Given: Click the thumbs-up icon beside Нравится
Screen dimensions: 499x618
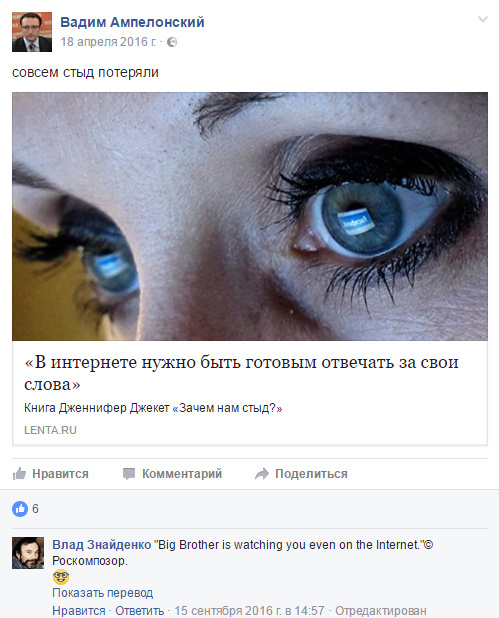Looking at the screenshot, I should 19,473.
